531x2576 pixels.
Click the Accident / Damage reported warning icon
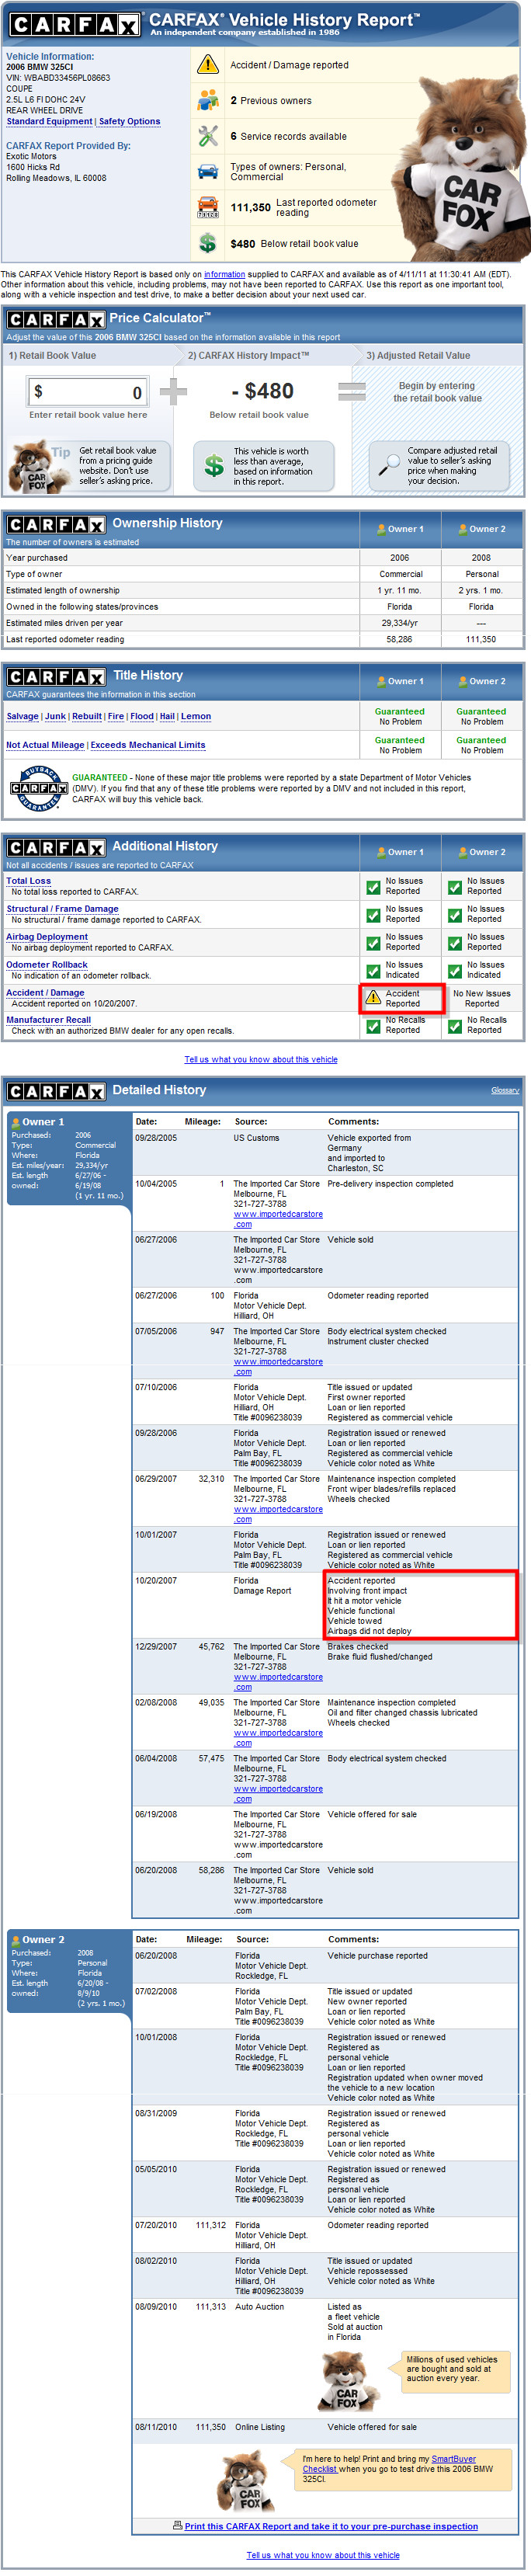208,65
